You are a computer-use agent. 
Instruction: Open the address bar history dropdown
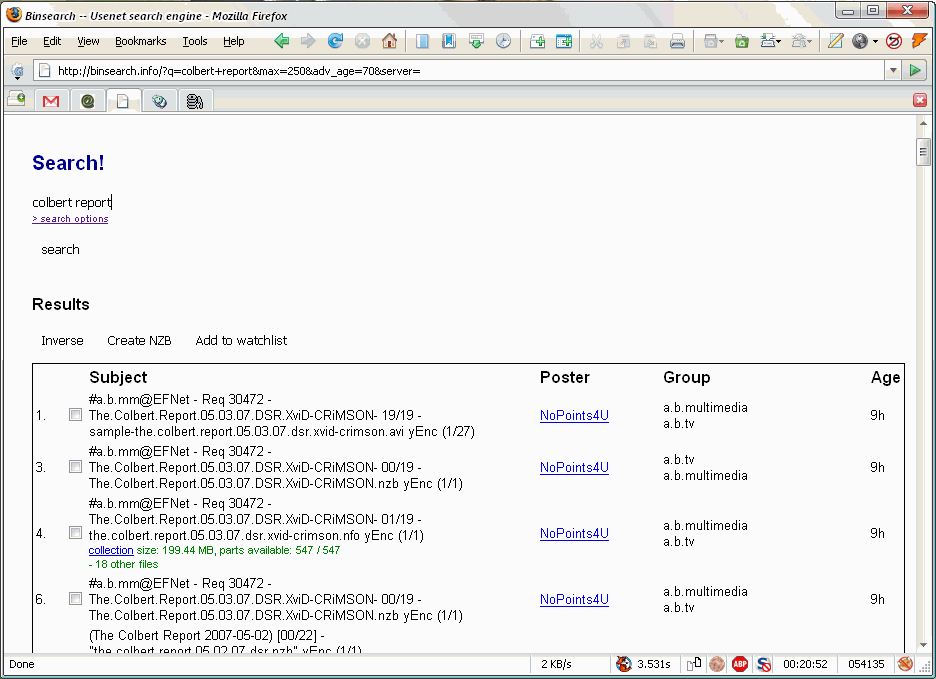coord(892,70)
